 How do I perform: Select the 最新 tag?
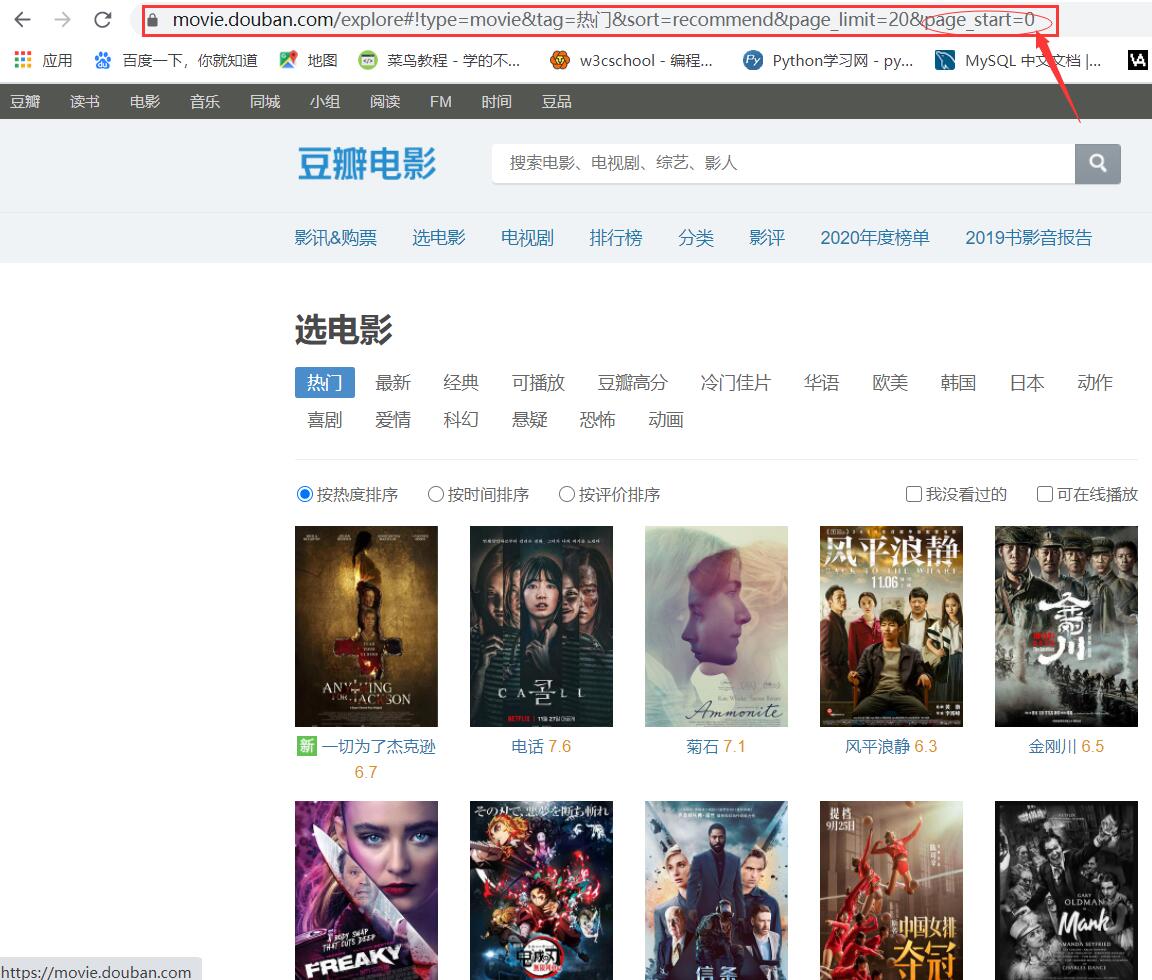(x=393, y=383)
